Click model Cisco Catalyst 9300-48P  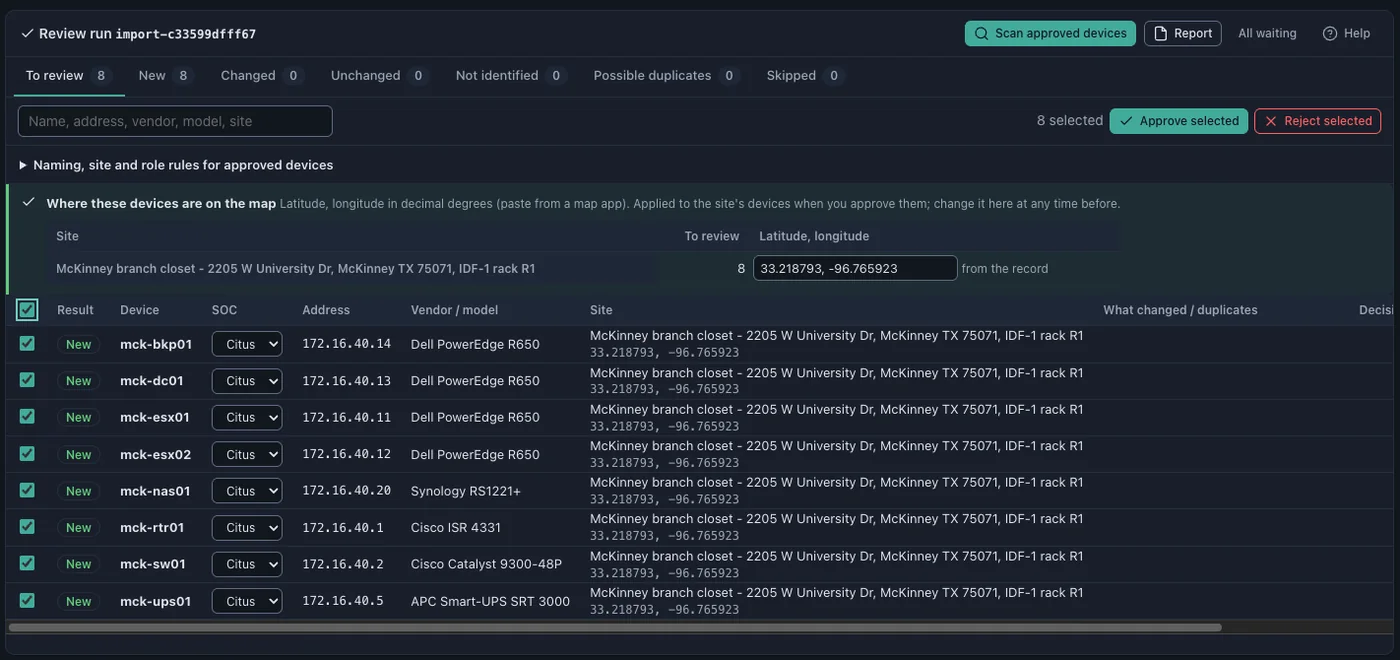tap(486, 564)
